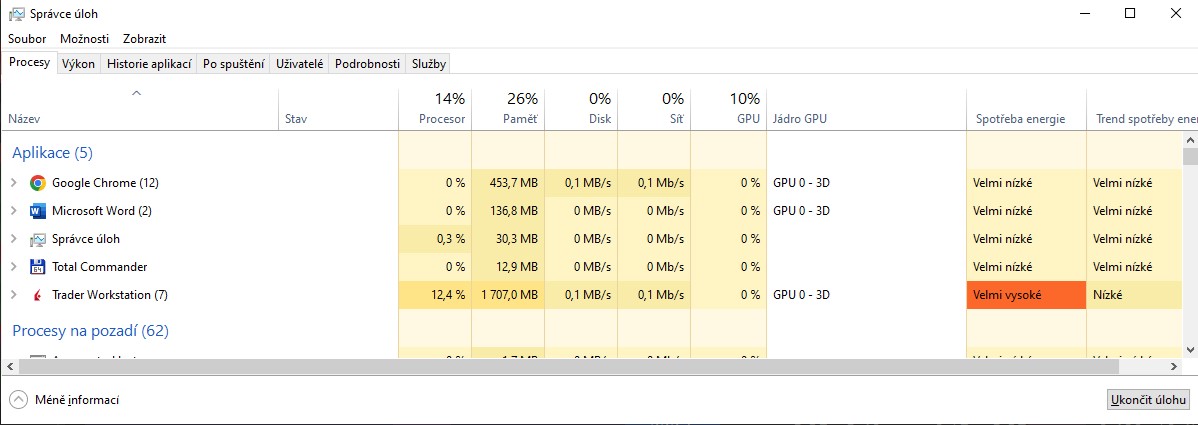Click the Microsoft Word process icon
The height and width of the screenshot is (425, 1198).
point(38,211)
